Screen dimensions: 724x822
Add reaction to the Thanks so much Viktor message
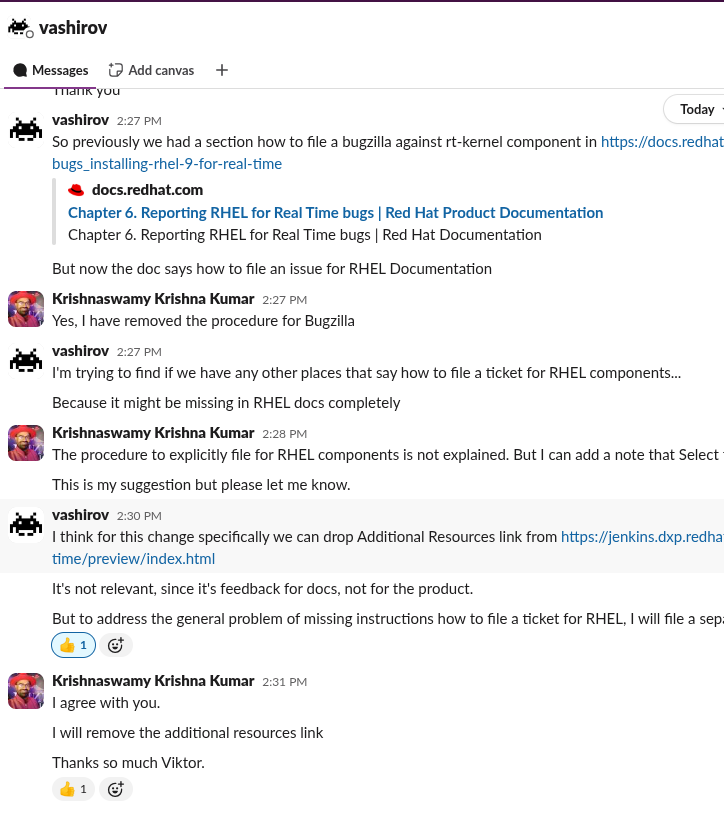click(116, 789)
